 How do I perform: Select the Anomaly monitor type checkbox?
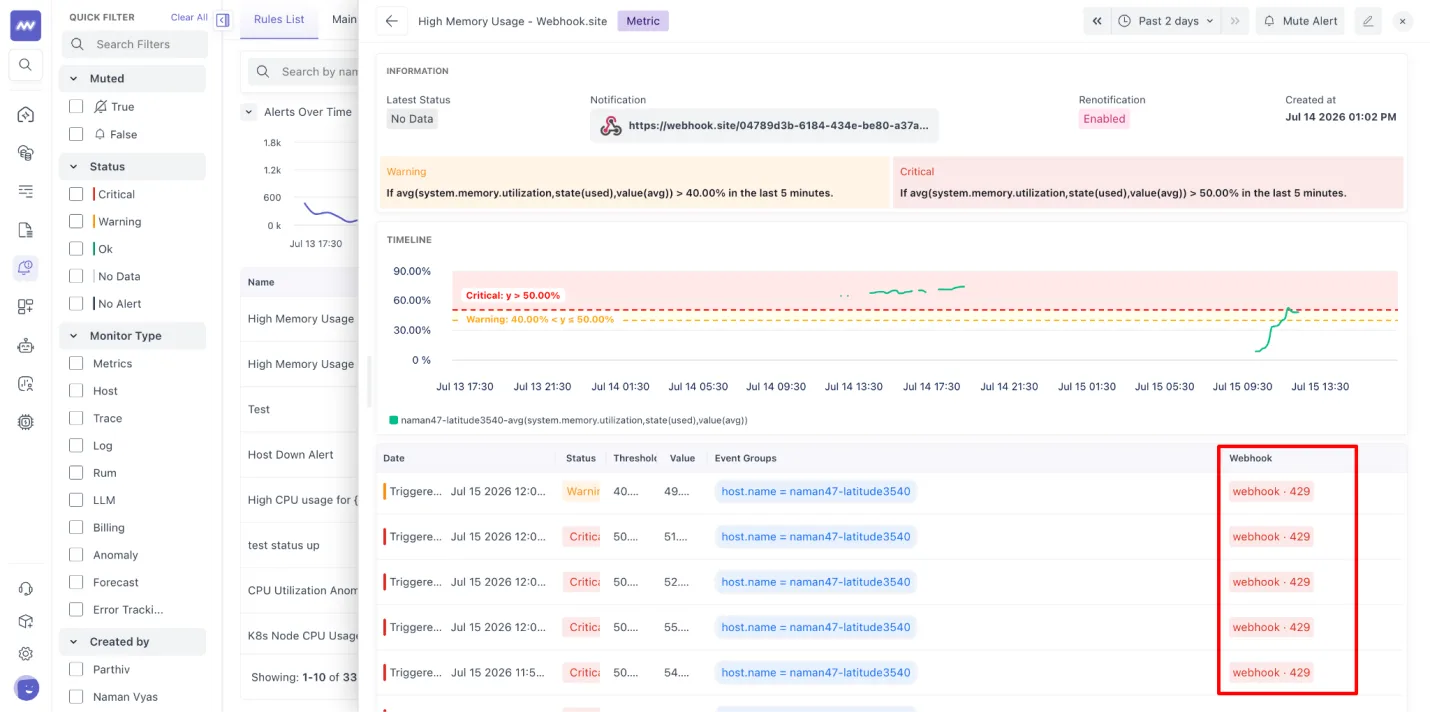[x=76, y=555]
